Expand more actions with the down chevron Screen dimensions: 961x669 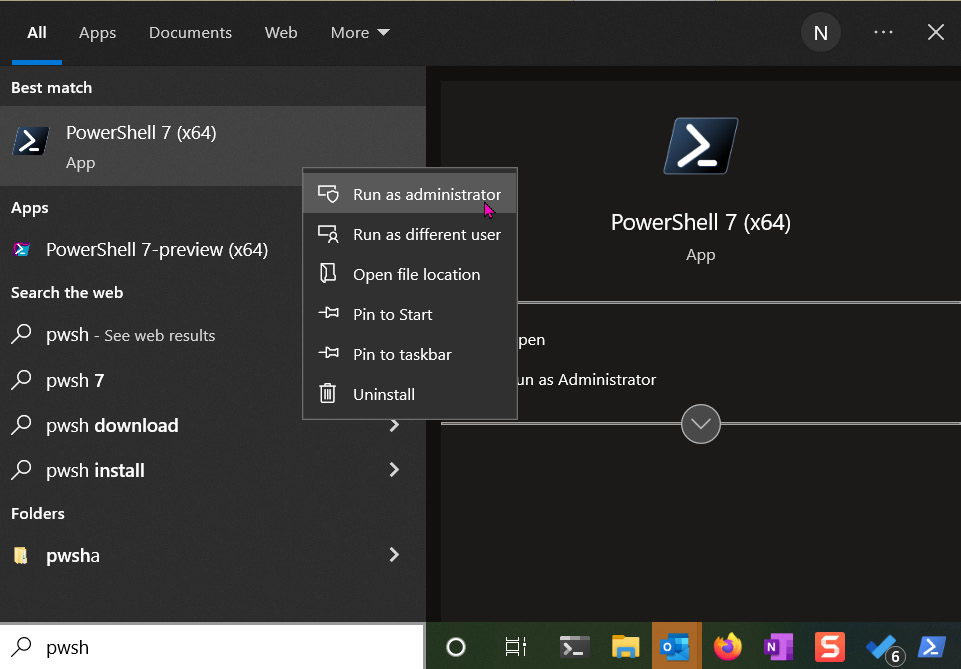click(701, 424)
